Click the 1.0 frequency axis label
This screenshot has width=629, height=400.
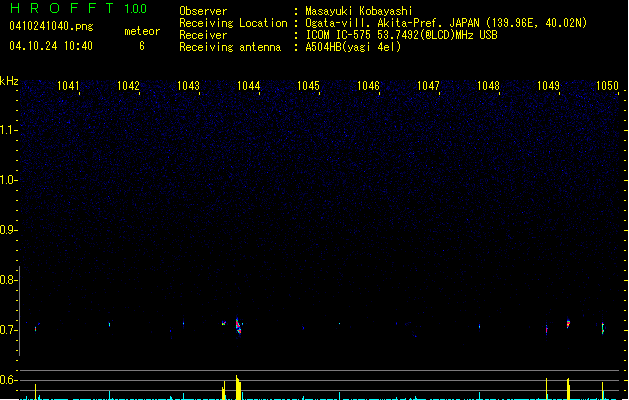pyautogui.click(x=8, y=180)
